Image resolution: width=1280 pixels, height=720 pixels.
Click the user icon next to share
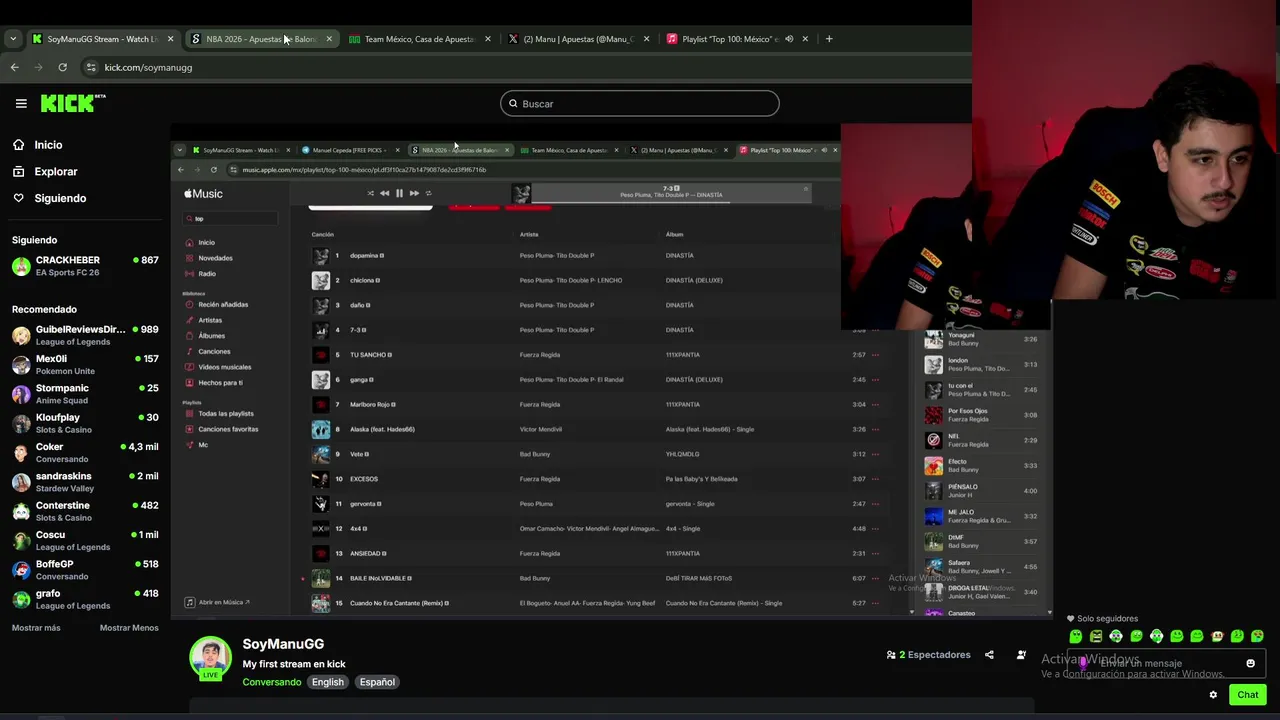[x=1021, y=655]
